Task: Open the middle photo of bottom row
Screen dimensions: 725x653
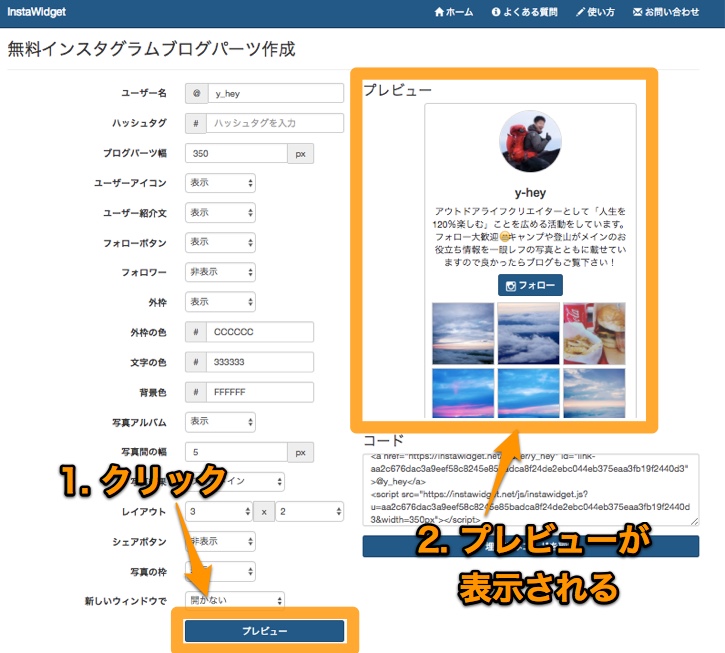Action: click(x=529, y=393)
